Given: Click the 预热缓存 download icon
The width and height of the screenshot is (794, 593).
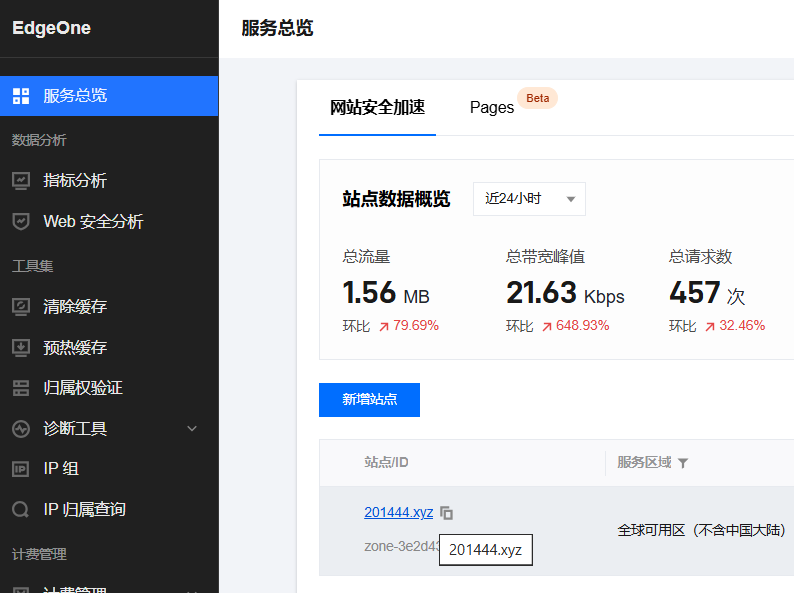Looking at the screenshot, I should 20,348.
